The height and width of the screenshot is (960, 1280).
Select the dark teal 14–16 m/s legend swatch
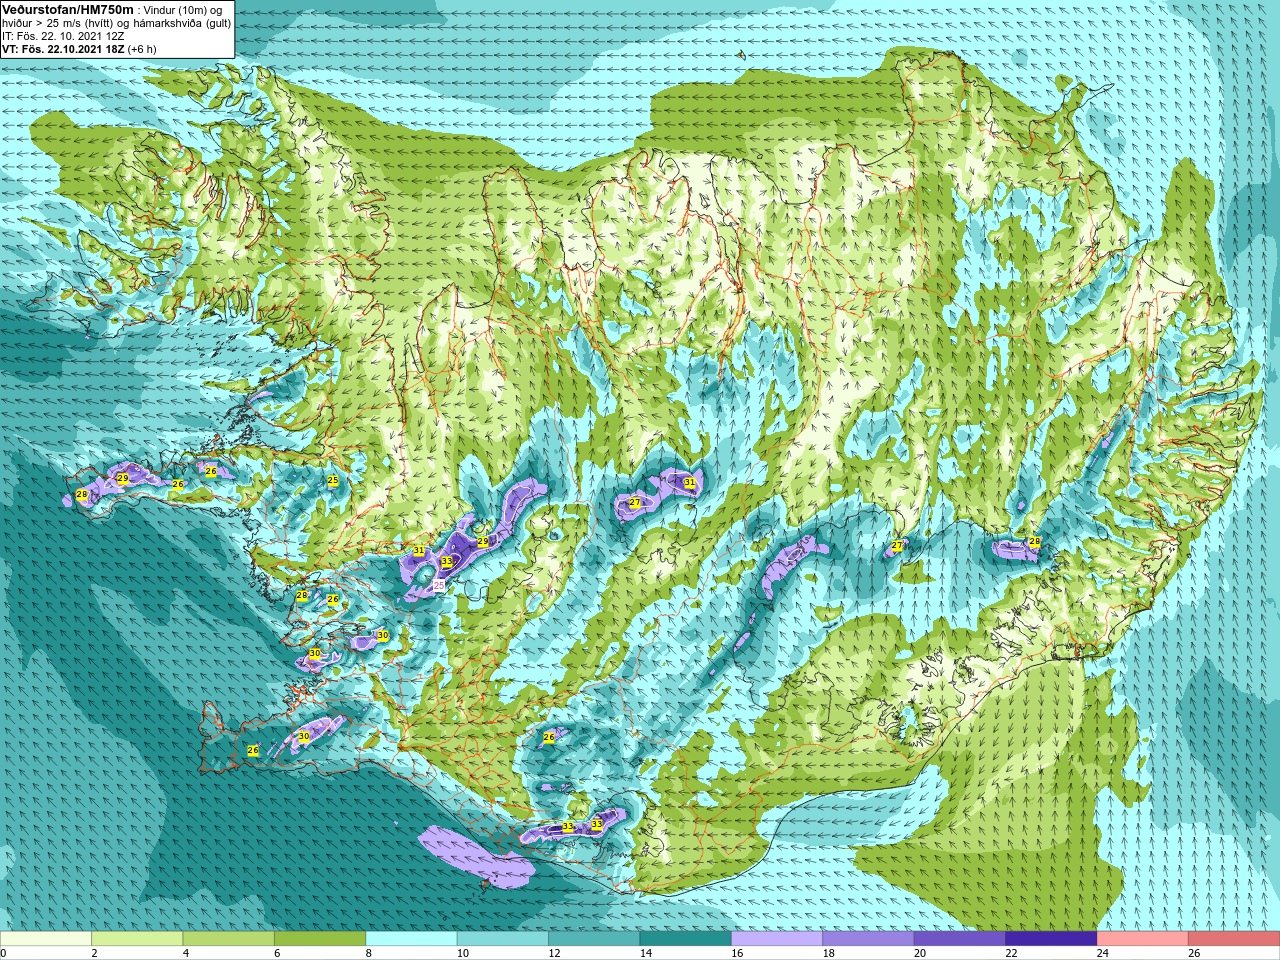click(x=686, y=939)
